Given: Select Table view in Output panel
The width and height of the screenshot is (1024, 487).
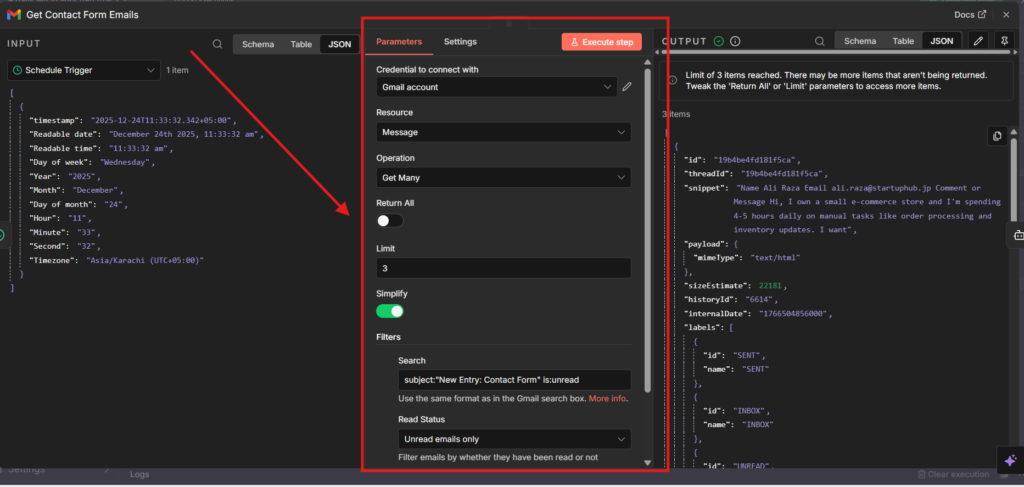Looking at the screenshot, I should [x=903, y=40].
